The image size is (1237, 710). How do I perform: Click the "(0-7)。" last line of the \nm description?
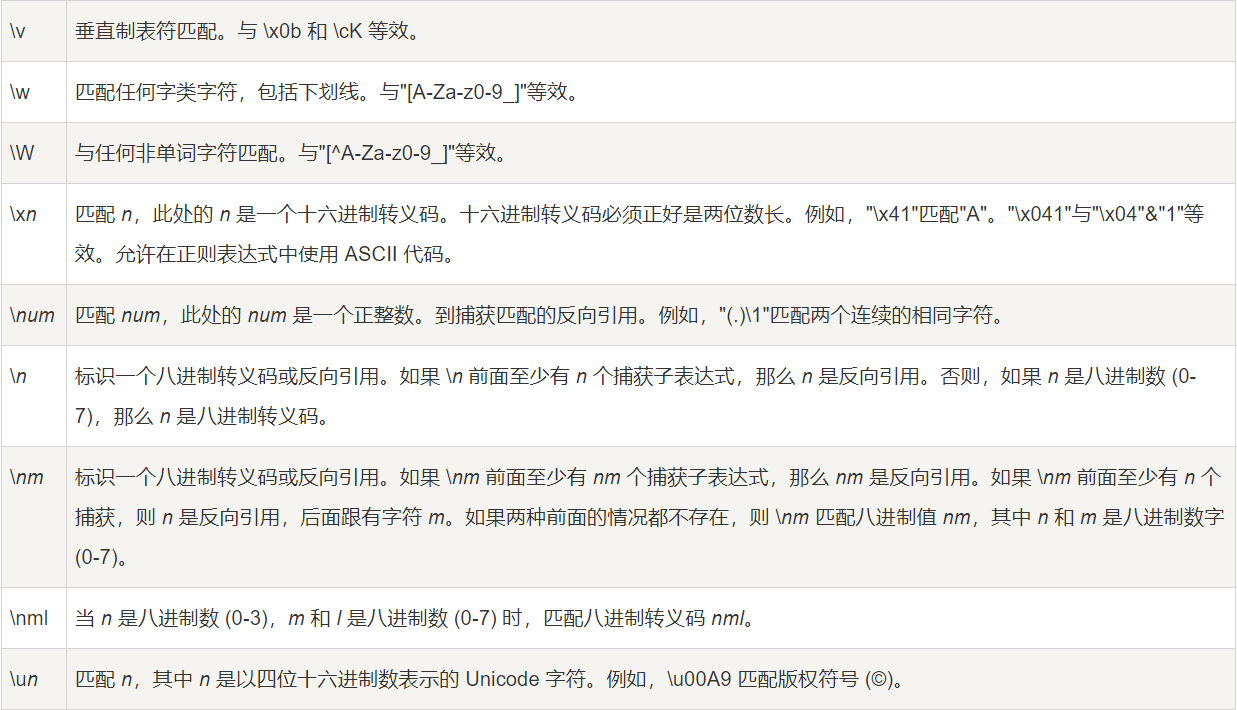click(102, 557)
